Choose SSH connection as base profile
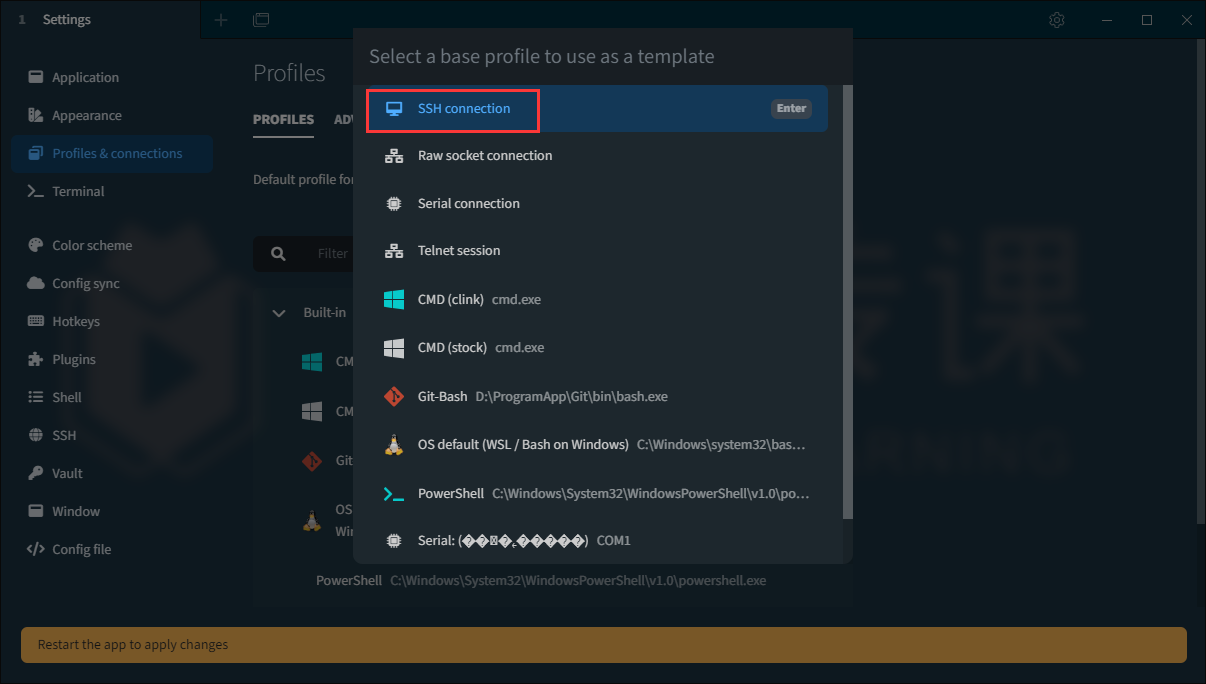 pyautogui.click(x=597, y=108)
